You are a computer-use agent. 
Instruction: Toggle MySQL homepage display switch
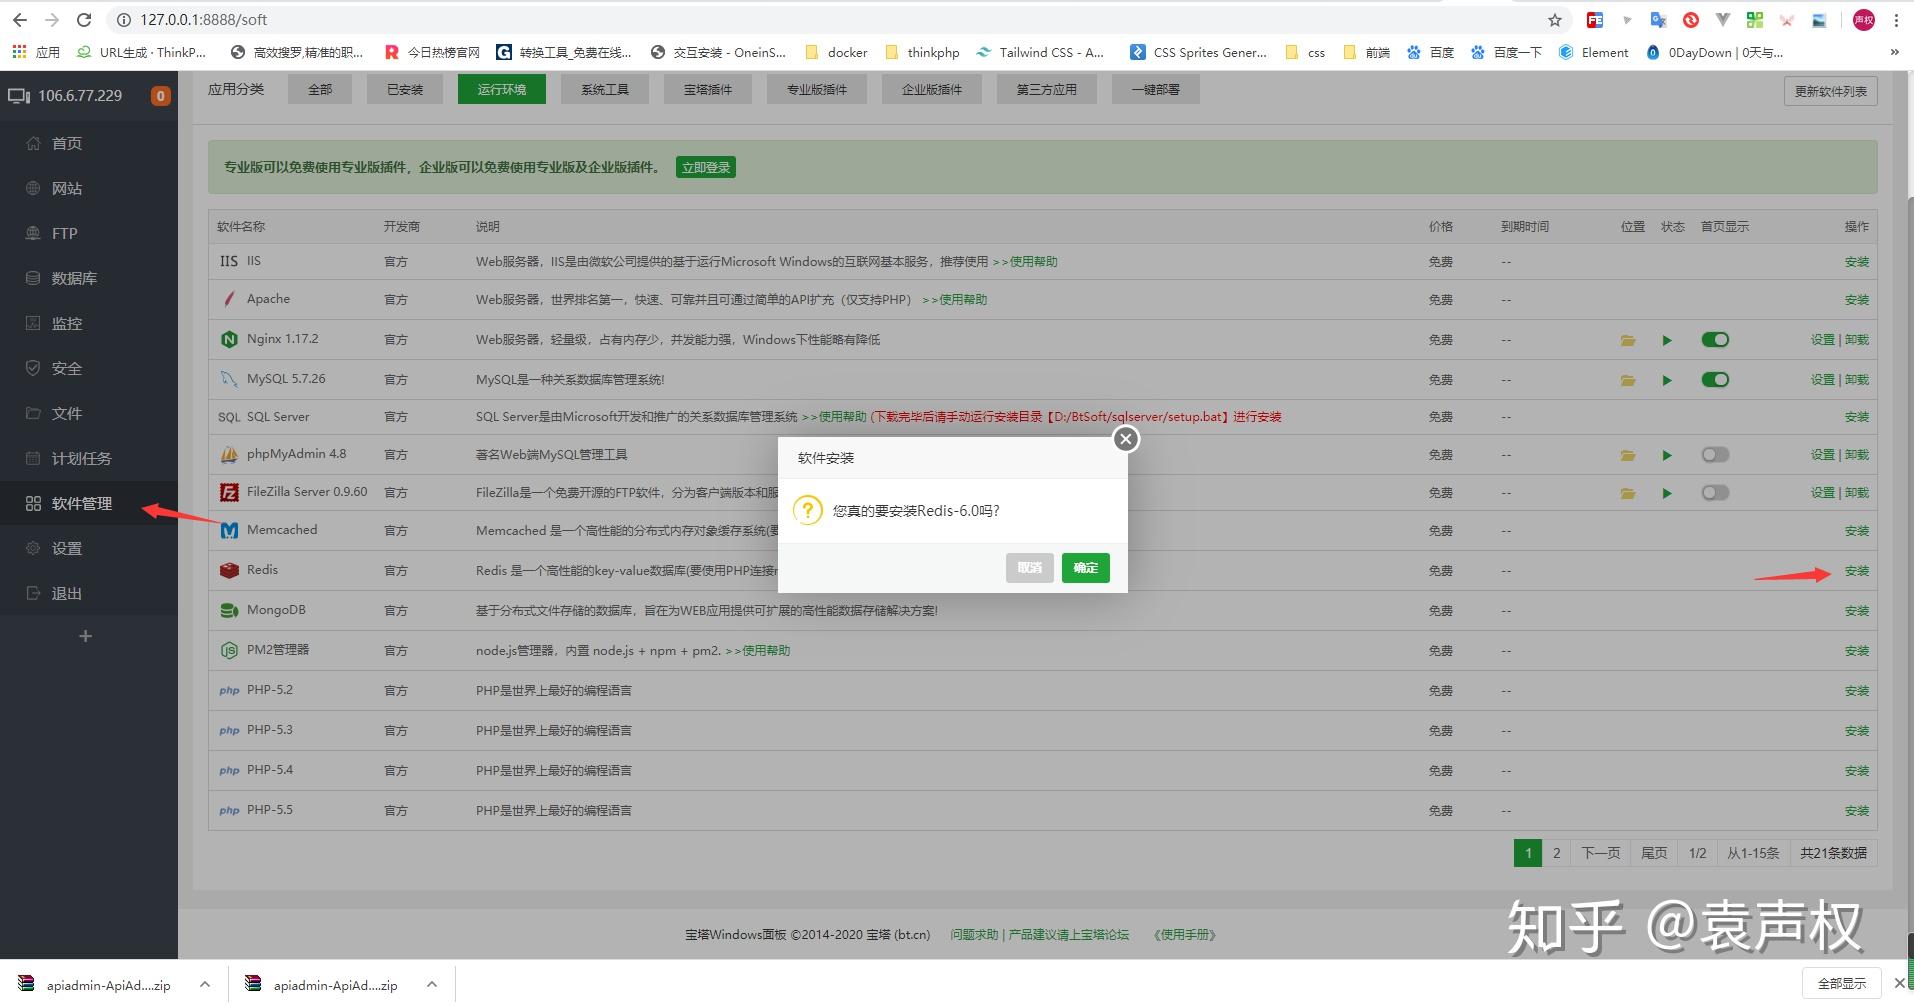(1715, 380)
